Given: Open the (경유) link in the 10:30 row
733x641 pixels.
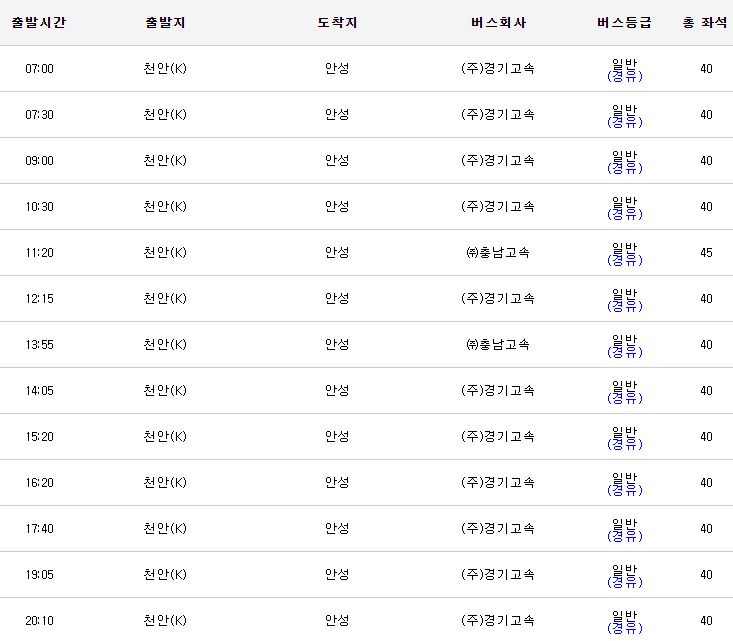Looking at the screenshot, I should pos(625,214).
